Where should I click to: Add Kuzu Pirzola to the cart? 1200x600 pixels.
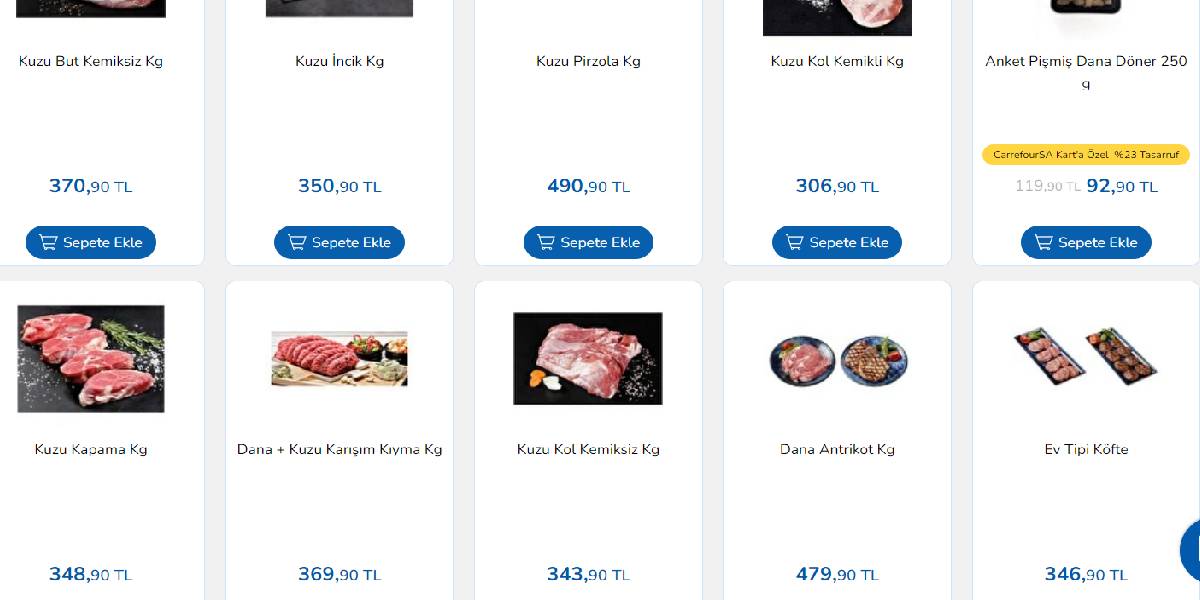coord(588,242)
